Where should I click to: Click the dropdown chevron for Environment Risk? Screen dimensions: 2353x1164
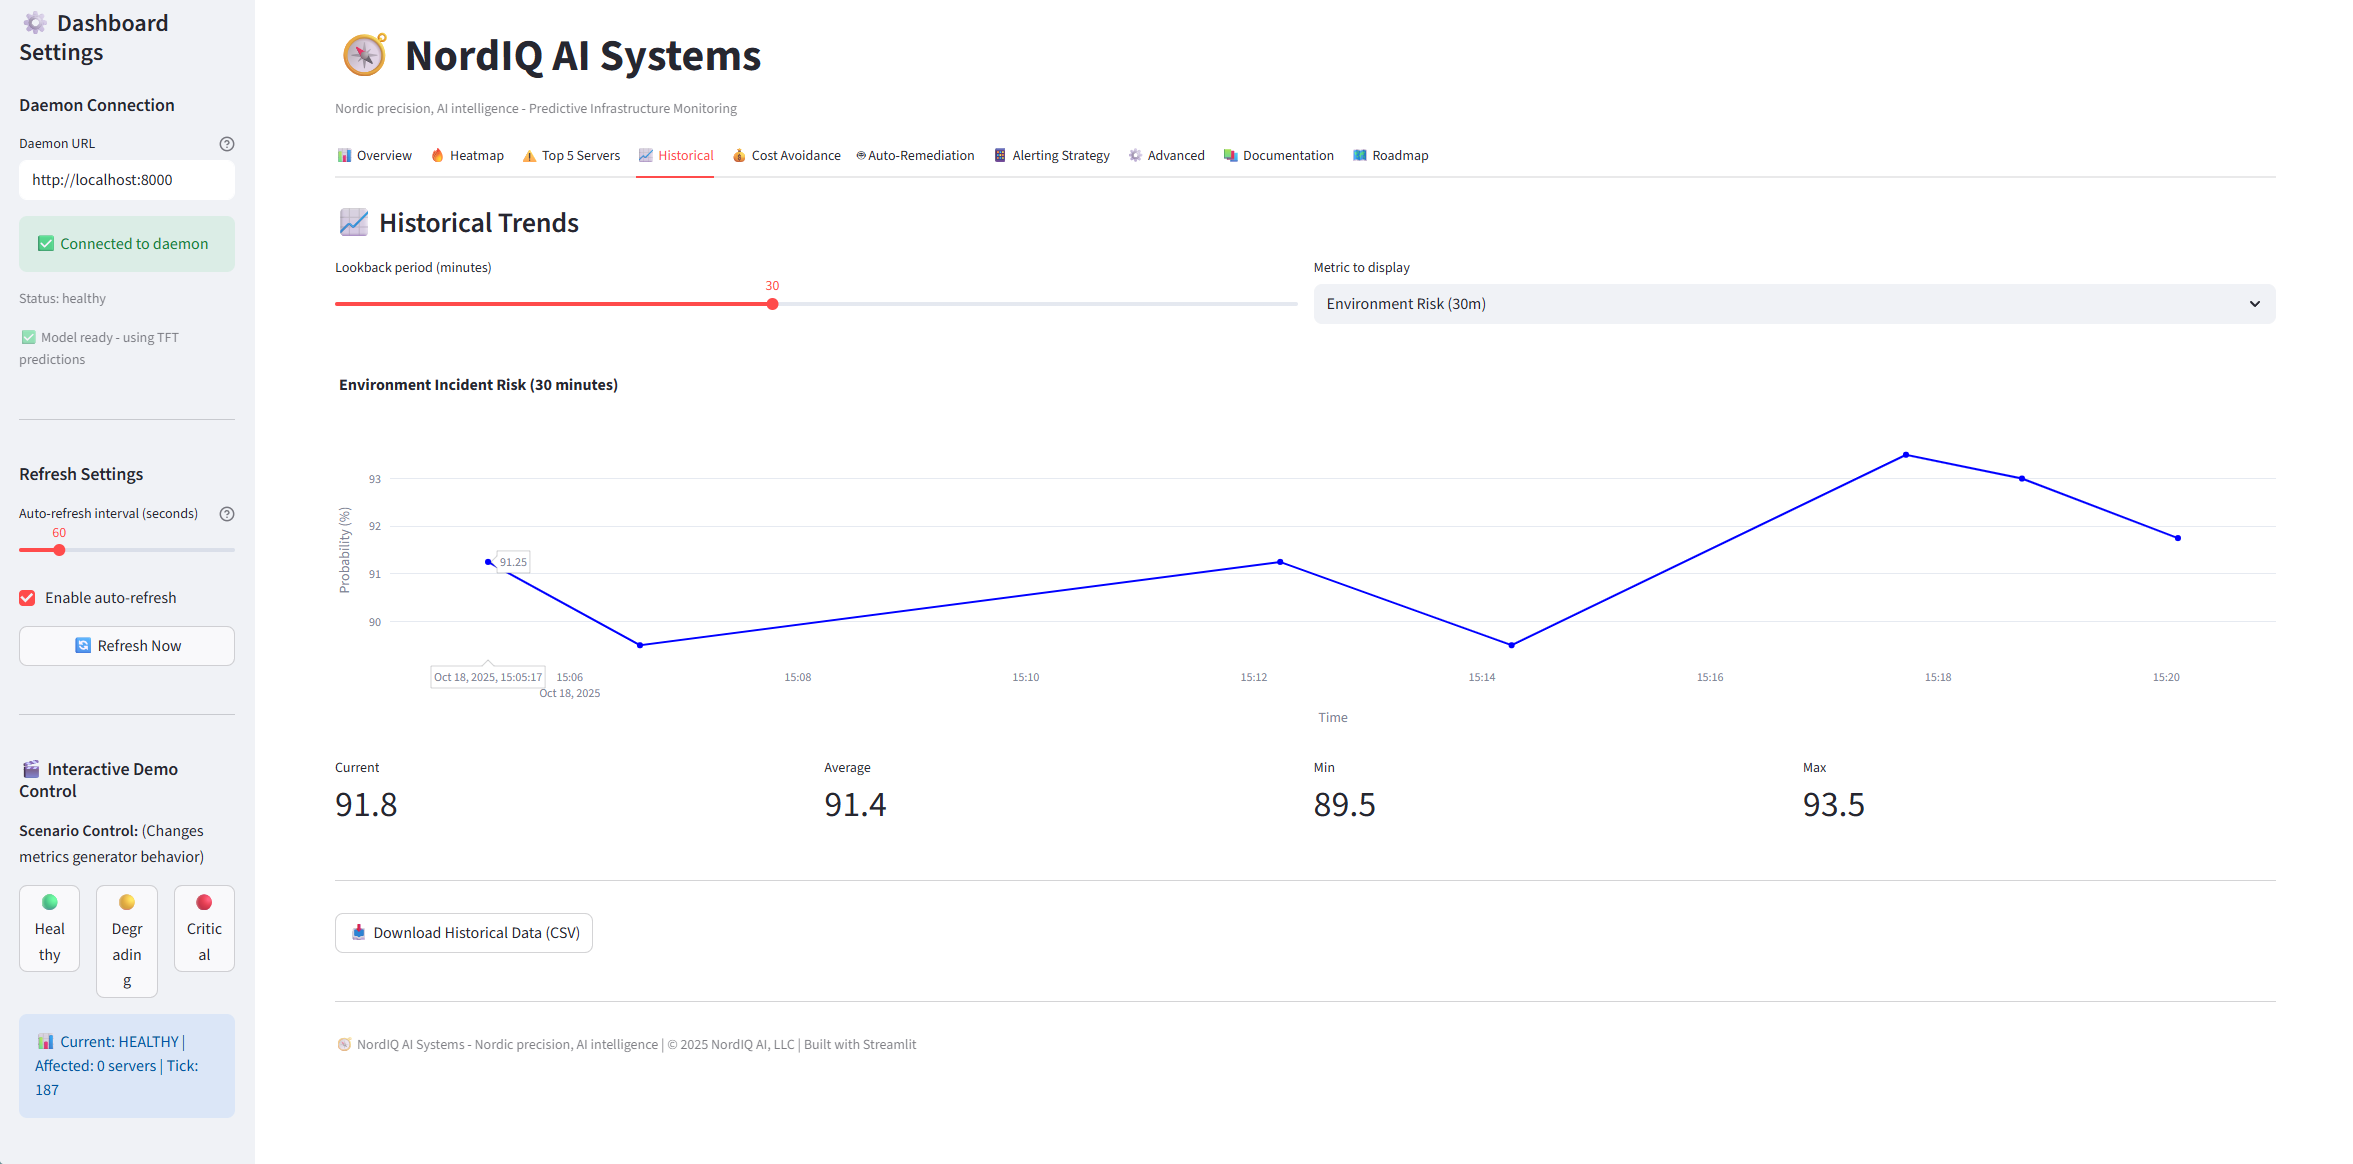(x=2254, y=304)
